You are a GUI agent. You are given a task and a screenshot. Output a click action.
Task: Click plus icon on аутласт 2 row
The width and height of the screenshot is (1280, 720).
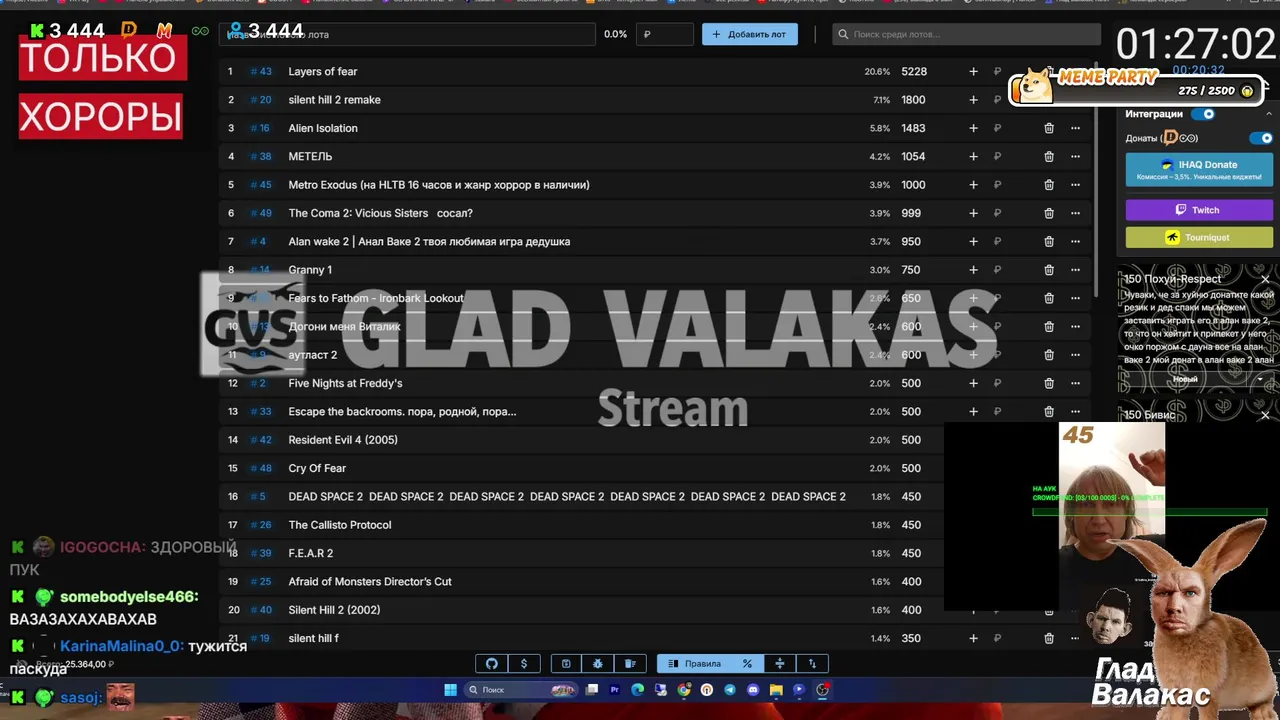coord(973,355)
